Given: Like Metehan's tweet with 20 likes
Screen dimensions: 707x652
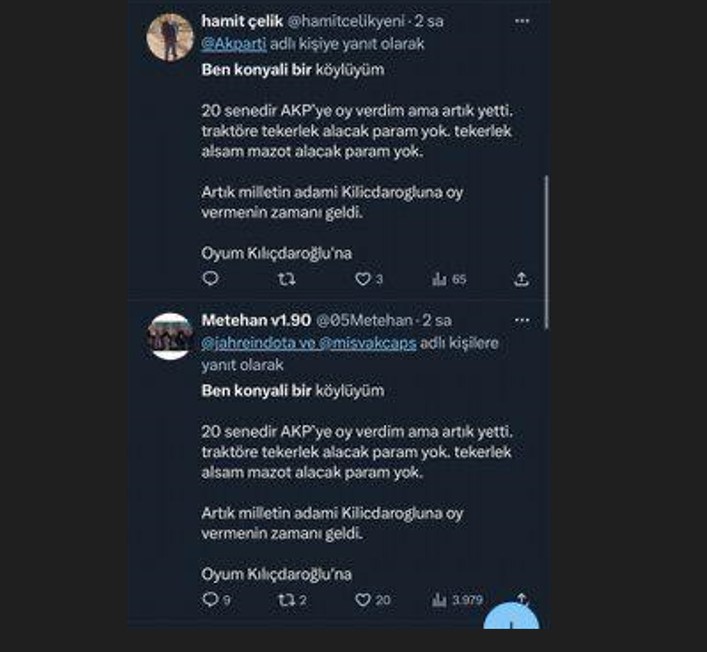Looking at the screenshot, I should (363, 600).
